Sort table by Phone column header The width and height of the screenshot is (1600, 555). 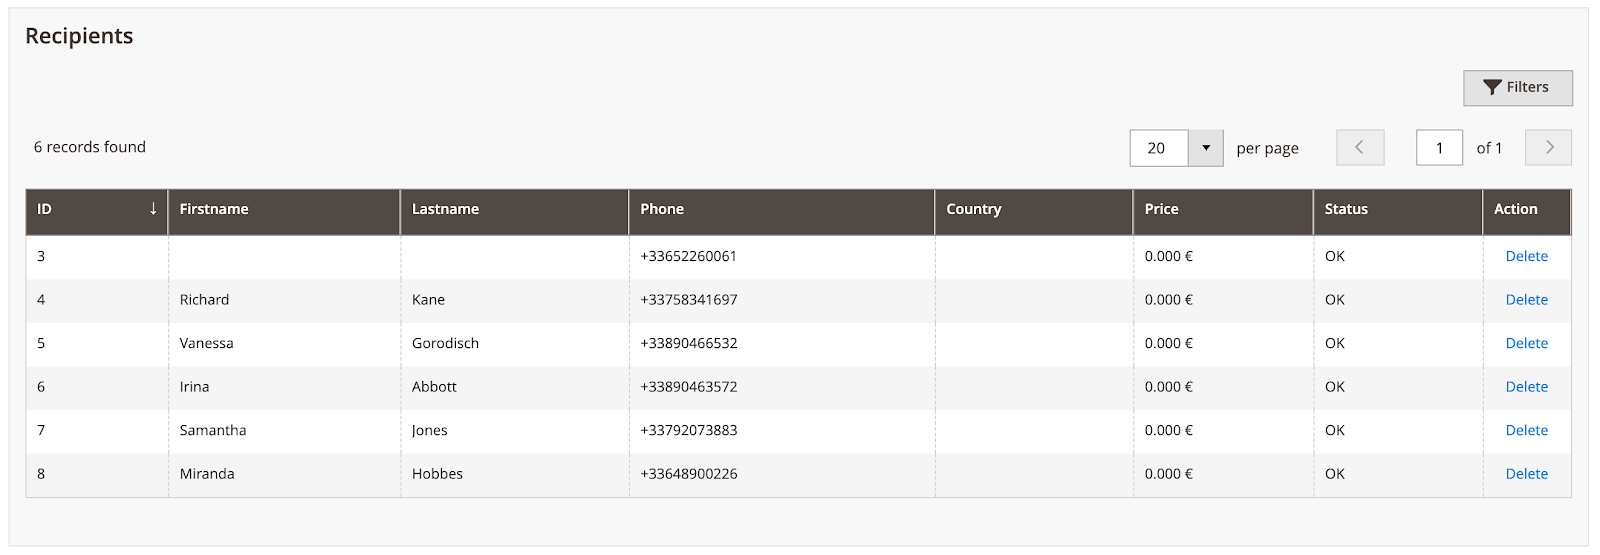pyautogui.click(x=662, y=209)
